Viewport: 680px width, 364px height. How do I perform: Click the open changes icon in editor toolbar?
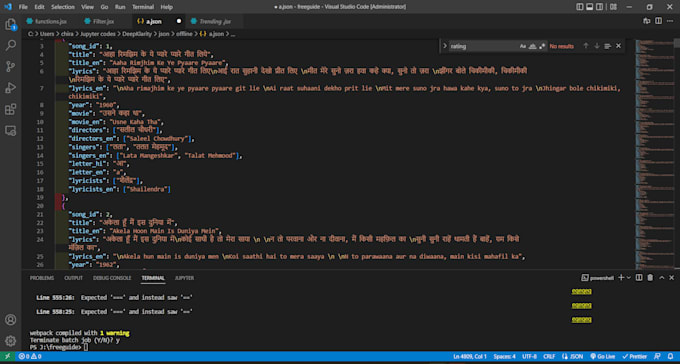(647, 21)
